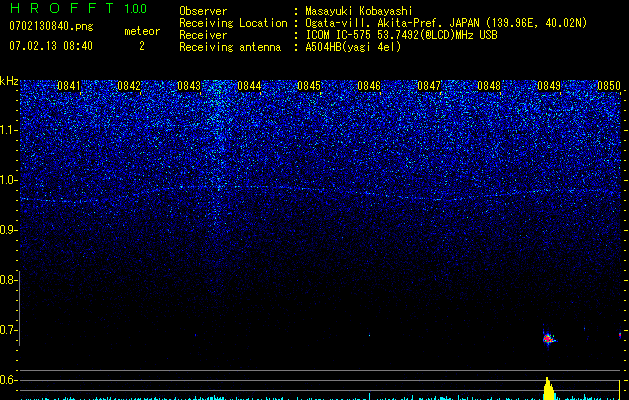Click the yellow signal strength peak

(548, 388)
